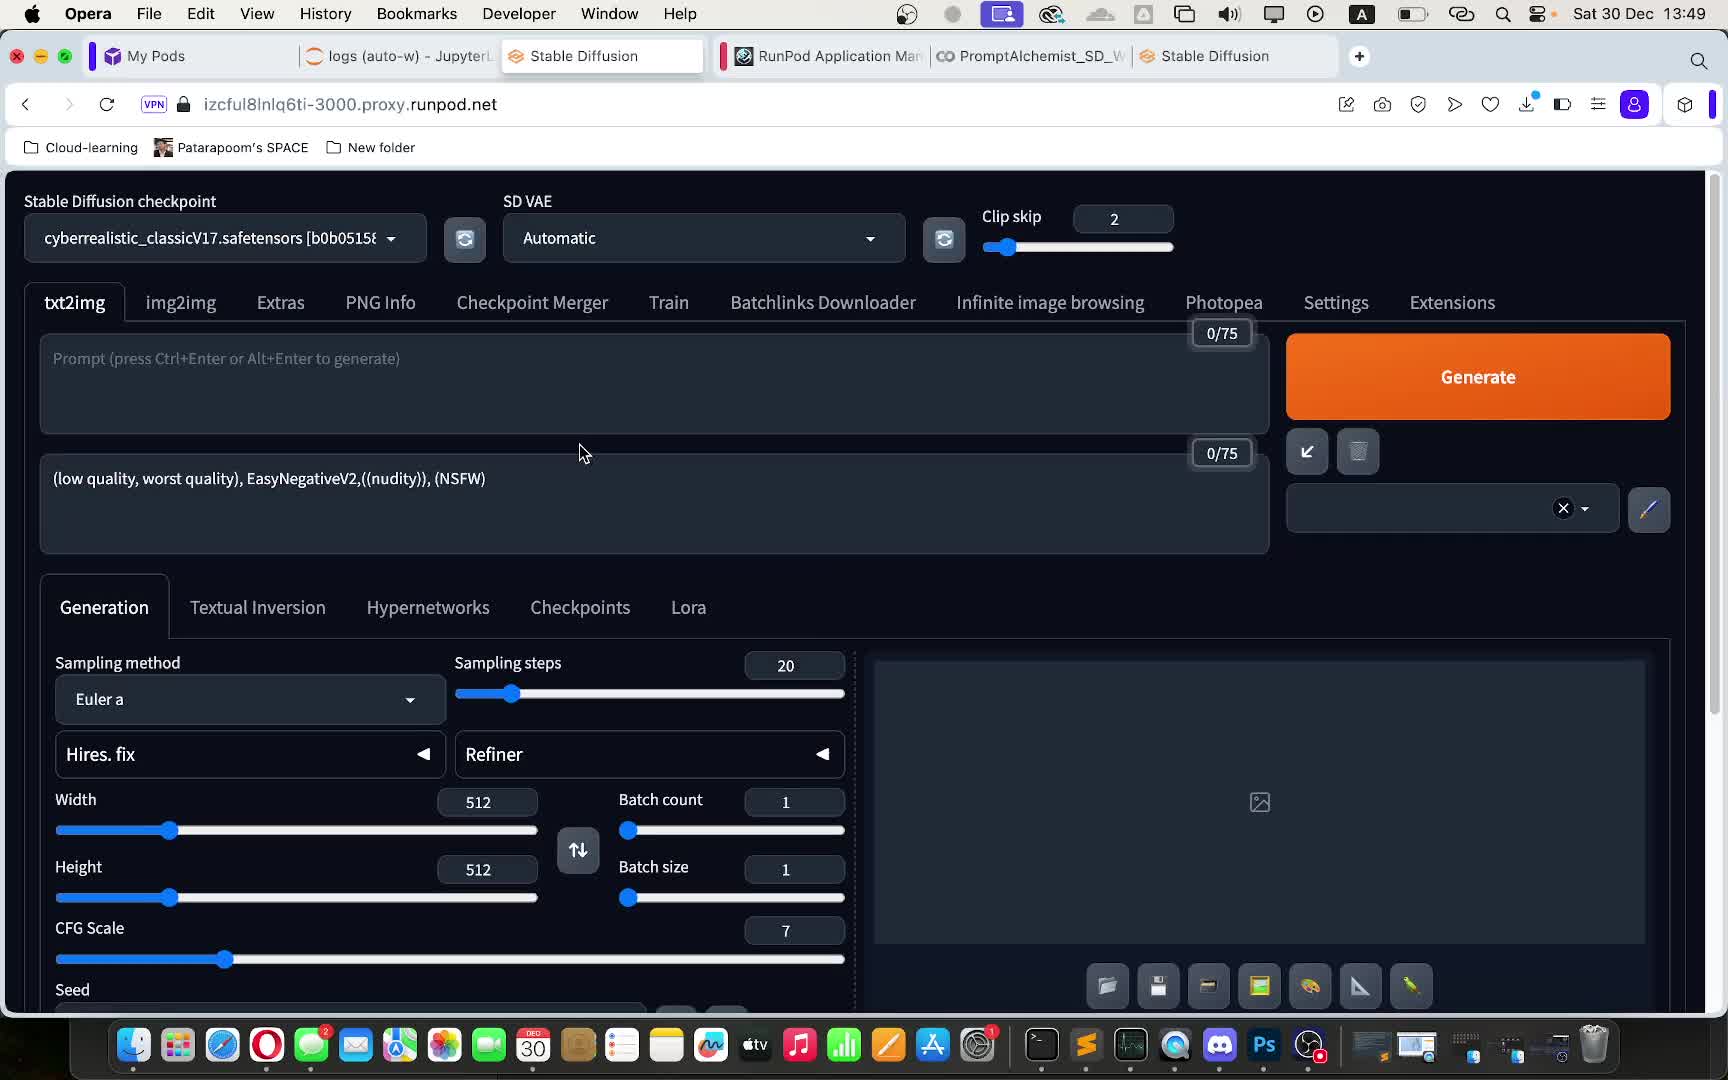
Task: Open the Sampling method dropdown
Action: (250, 700)
